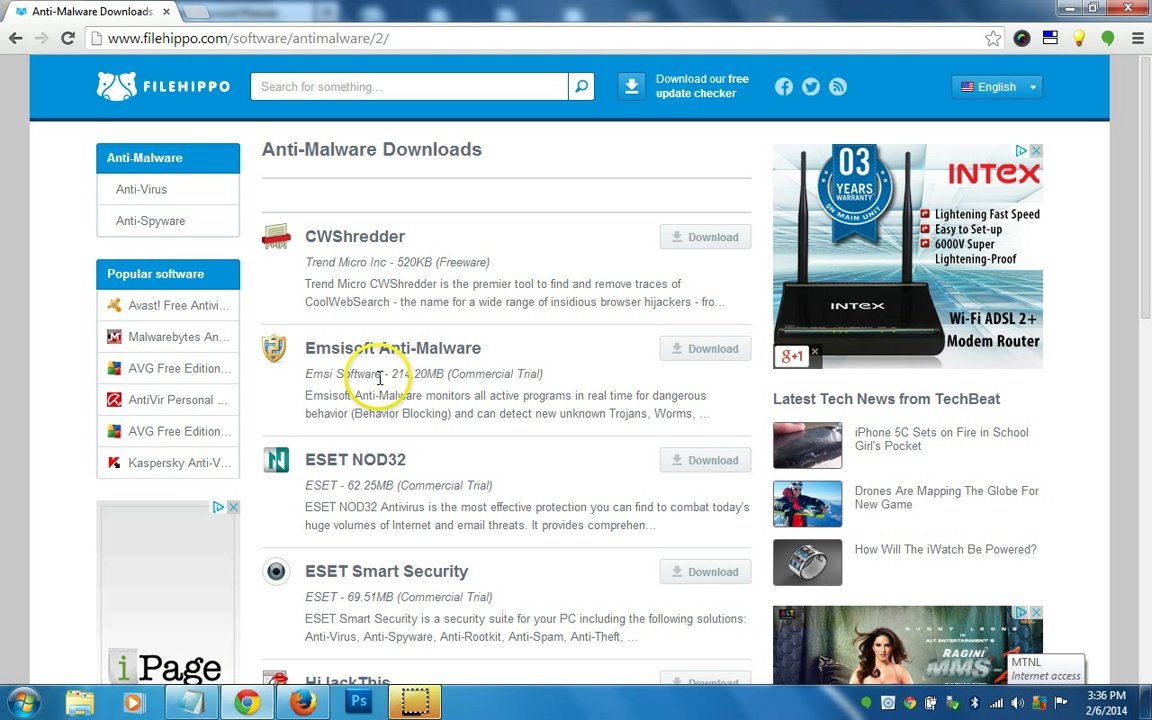Open FileHippo Twitter page icon

(811, 87)
